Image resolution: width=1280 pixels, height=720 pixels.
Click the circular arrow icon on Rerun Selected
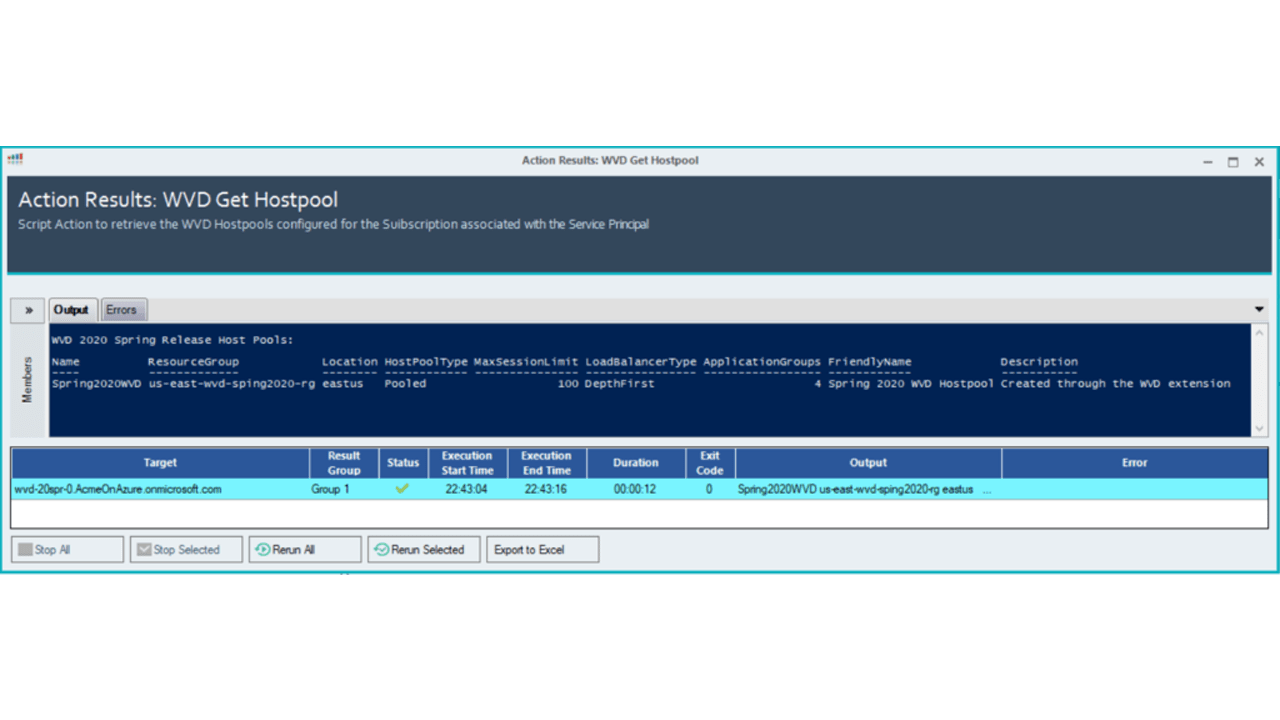pos(379,548)
